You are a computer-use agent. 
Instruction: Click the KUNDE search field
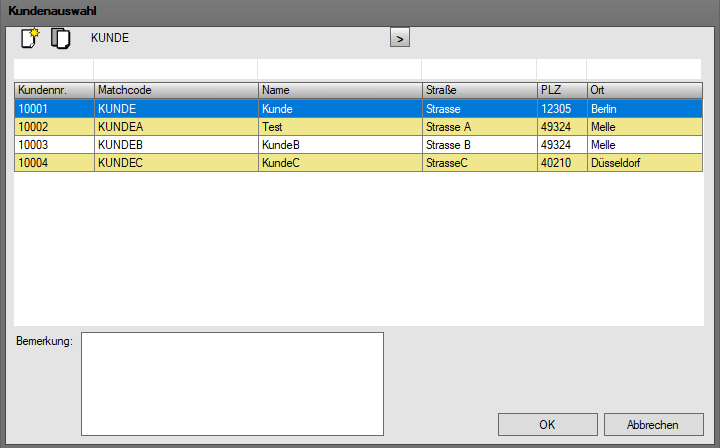tap(235, 38)
